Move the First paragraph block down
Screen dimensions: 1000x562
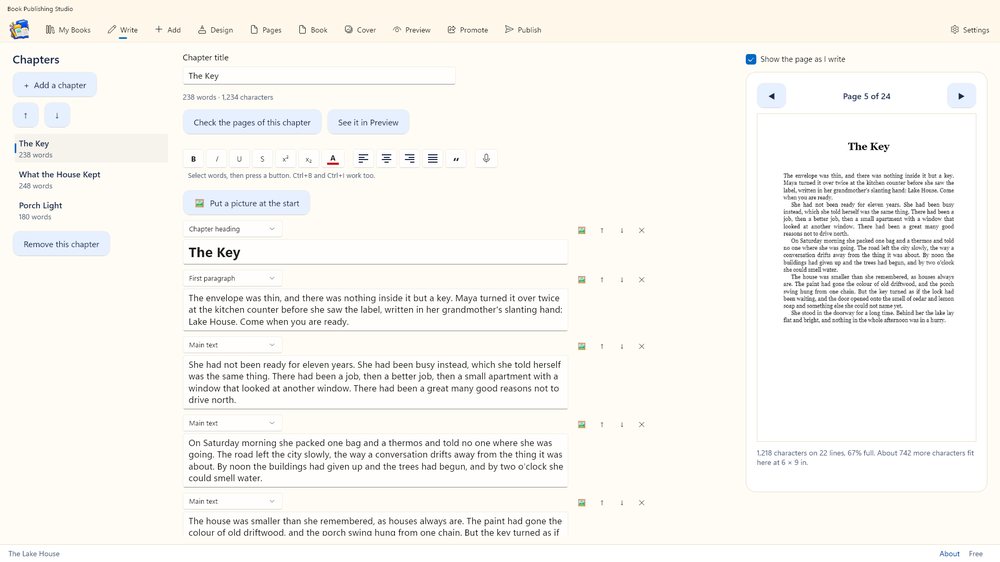click(622, 279)
